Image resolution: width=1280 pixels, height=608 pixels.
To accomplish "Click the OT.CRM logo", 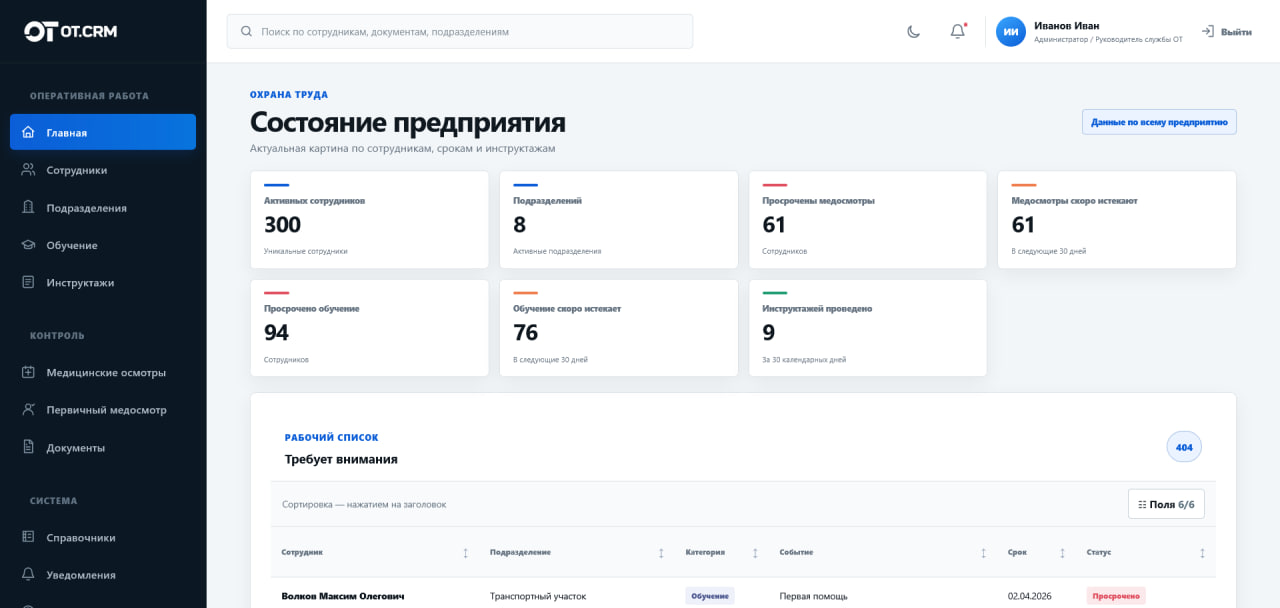I will click(71, 32).
